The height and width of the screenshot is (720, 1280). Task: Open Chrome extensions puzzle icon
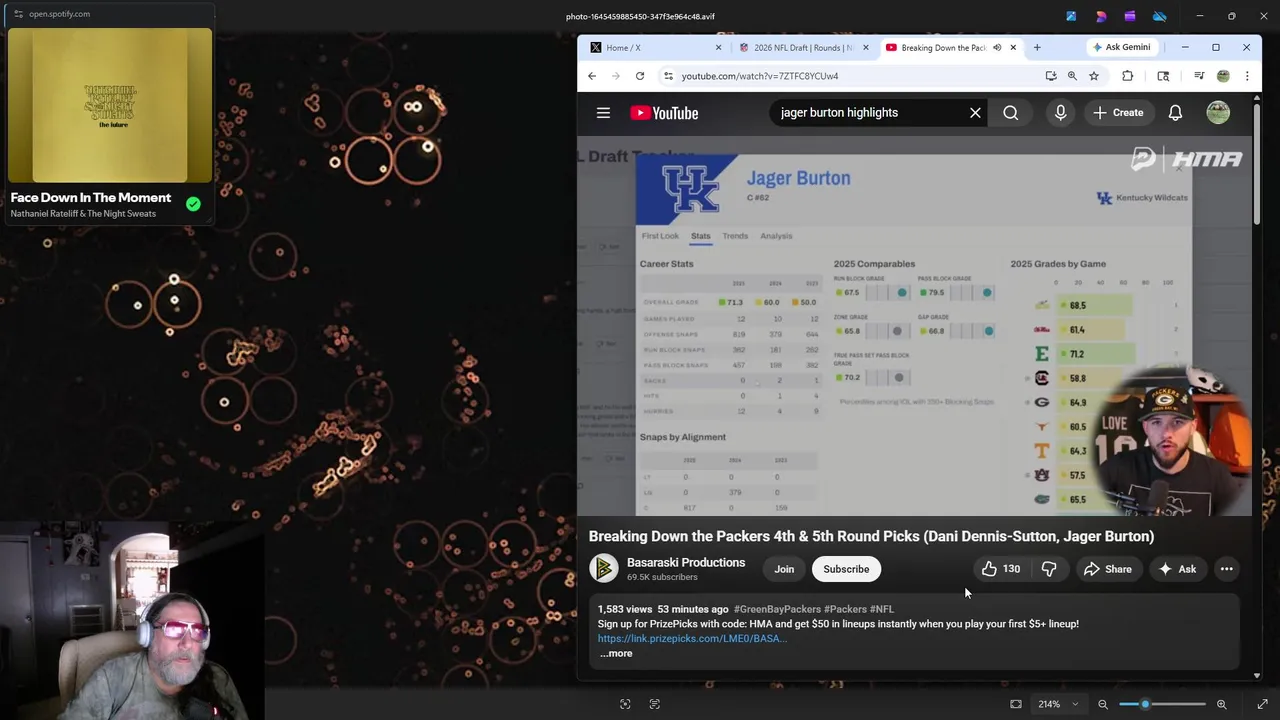1127,76
